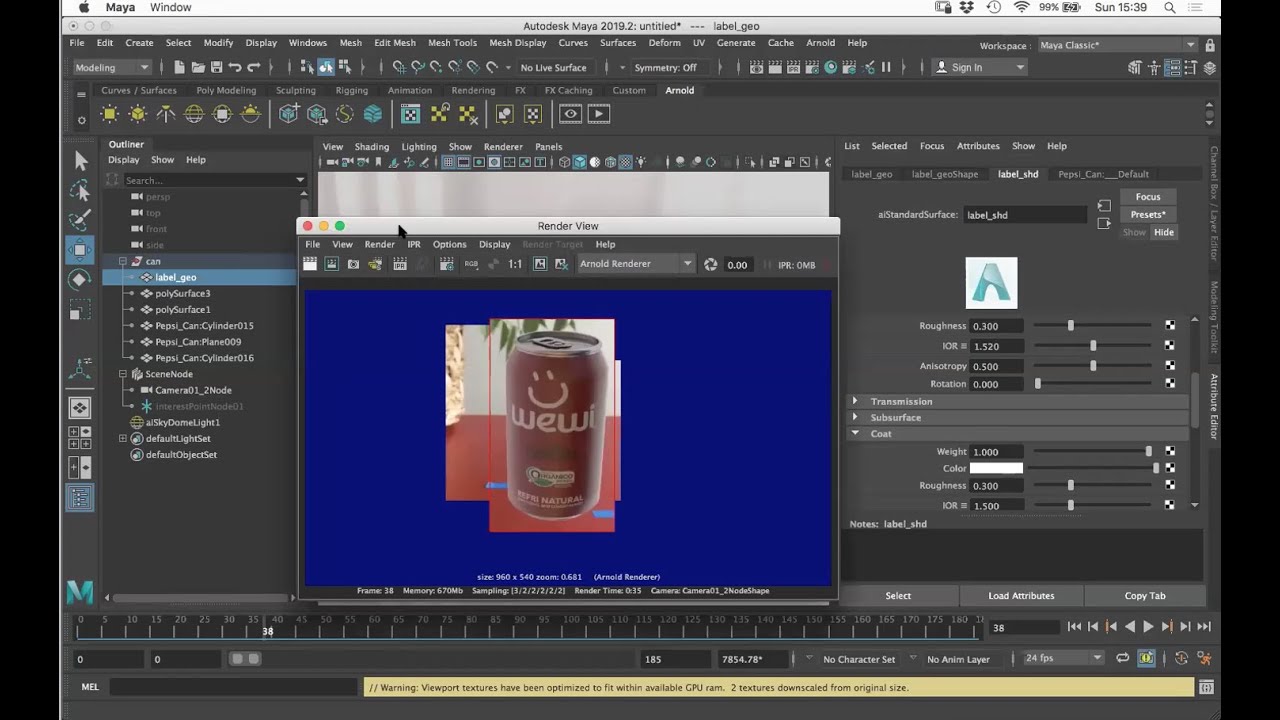Open render settings from Render View toolbar
This screenshot has height=720, width=1280.
(x=447, y=264)
